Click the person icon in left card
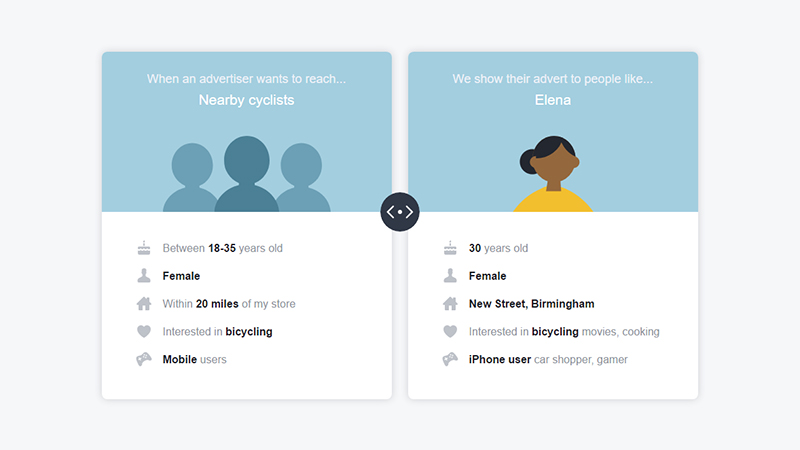This screenshot has height=450, width=800. 144,276
